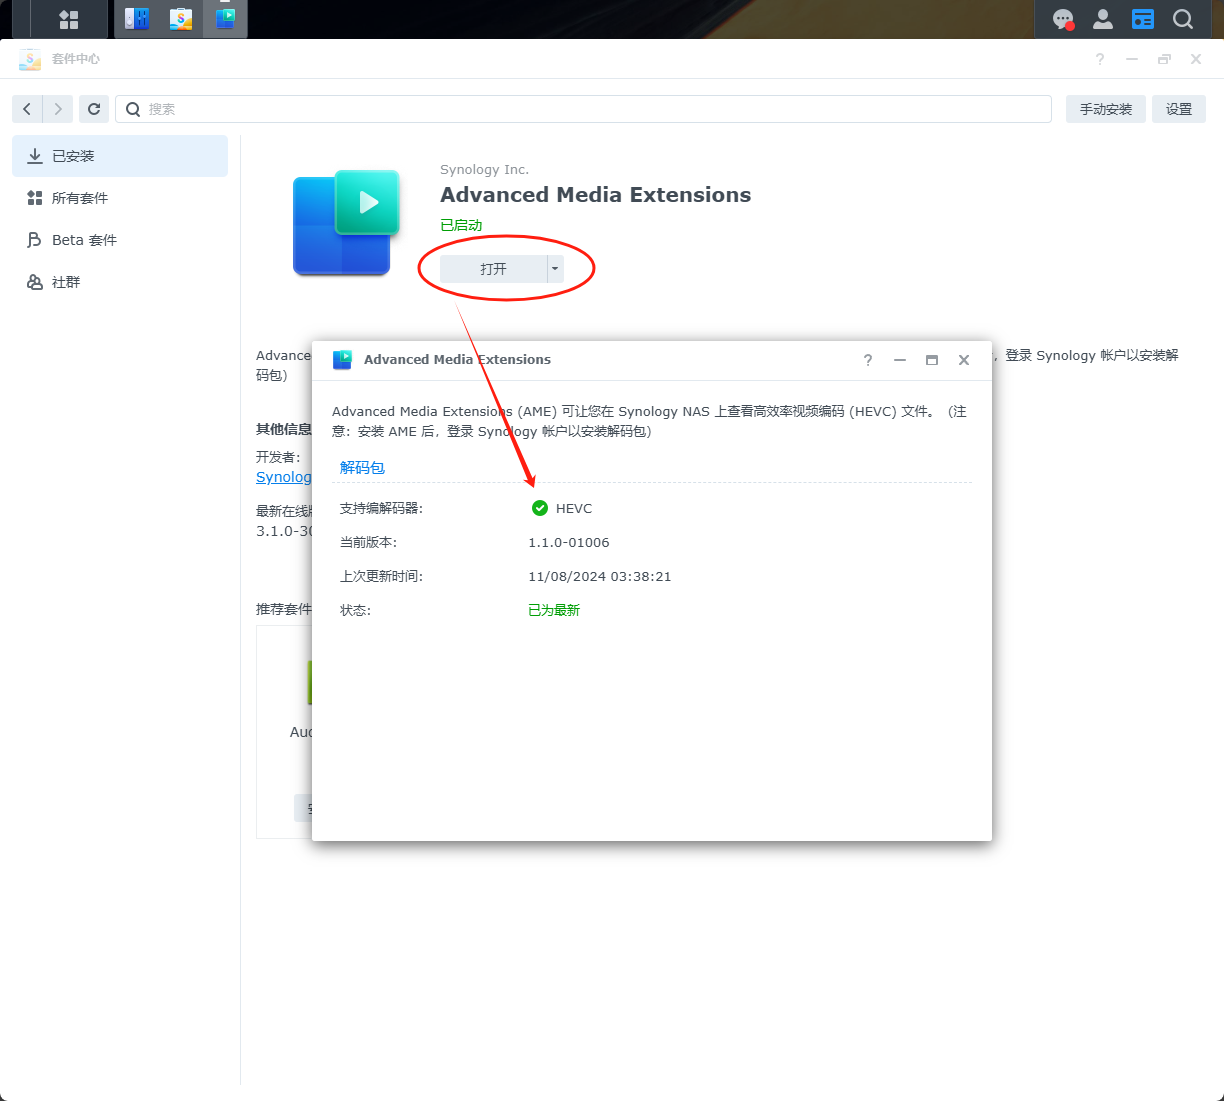The image size is (1224, 1101).
Task: Open the user account options icon
Action: tap(1103, 19)
